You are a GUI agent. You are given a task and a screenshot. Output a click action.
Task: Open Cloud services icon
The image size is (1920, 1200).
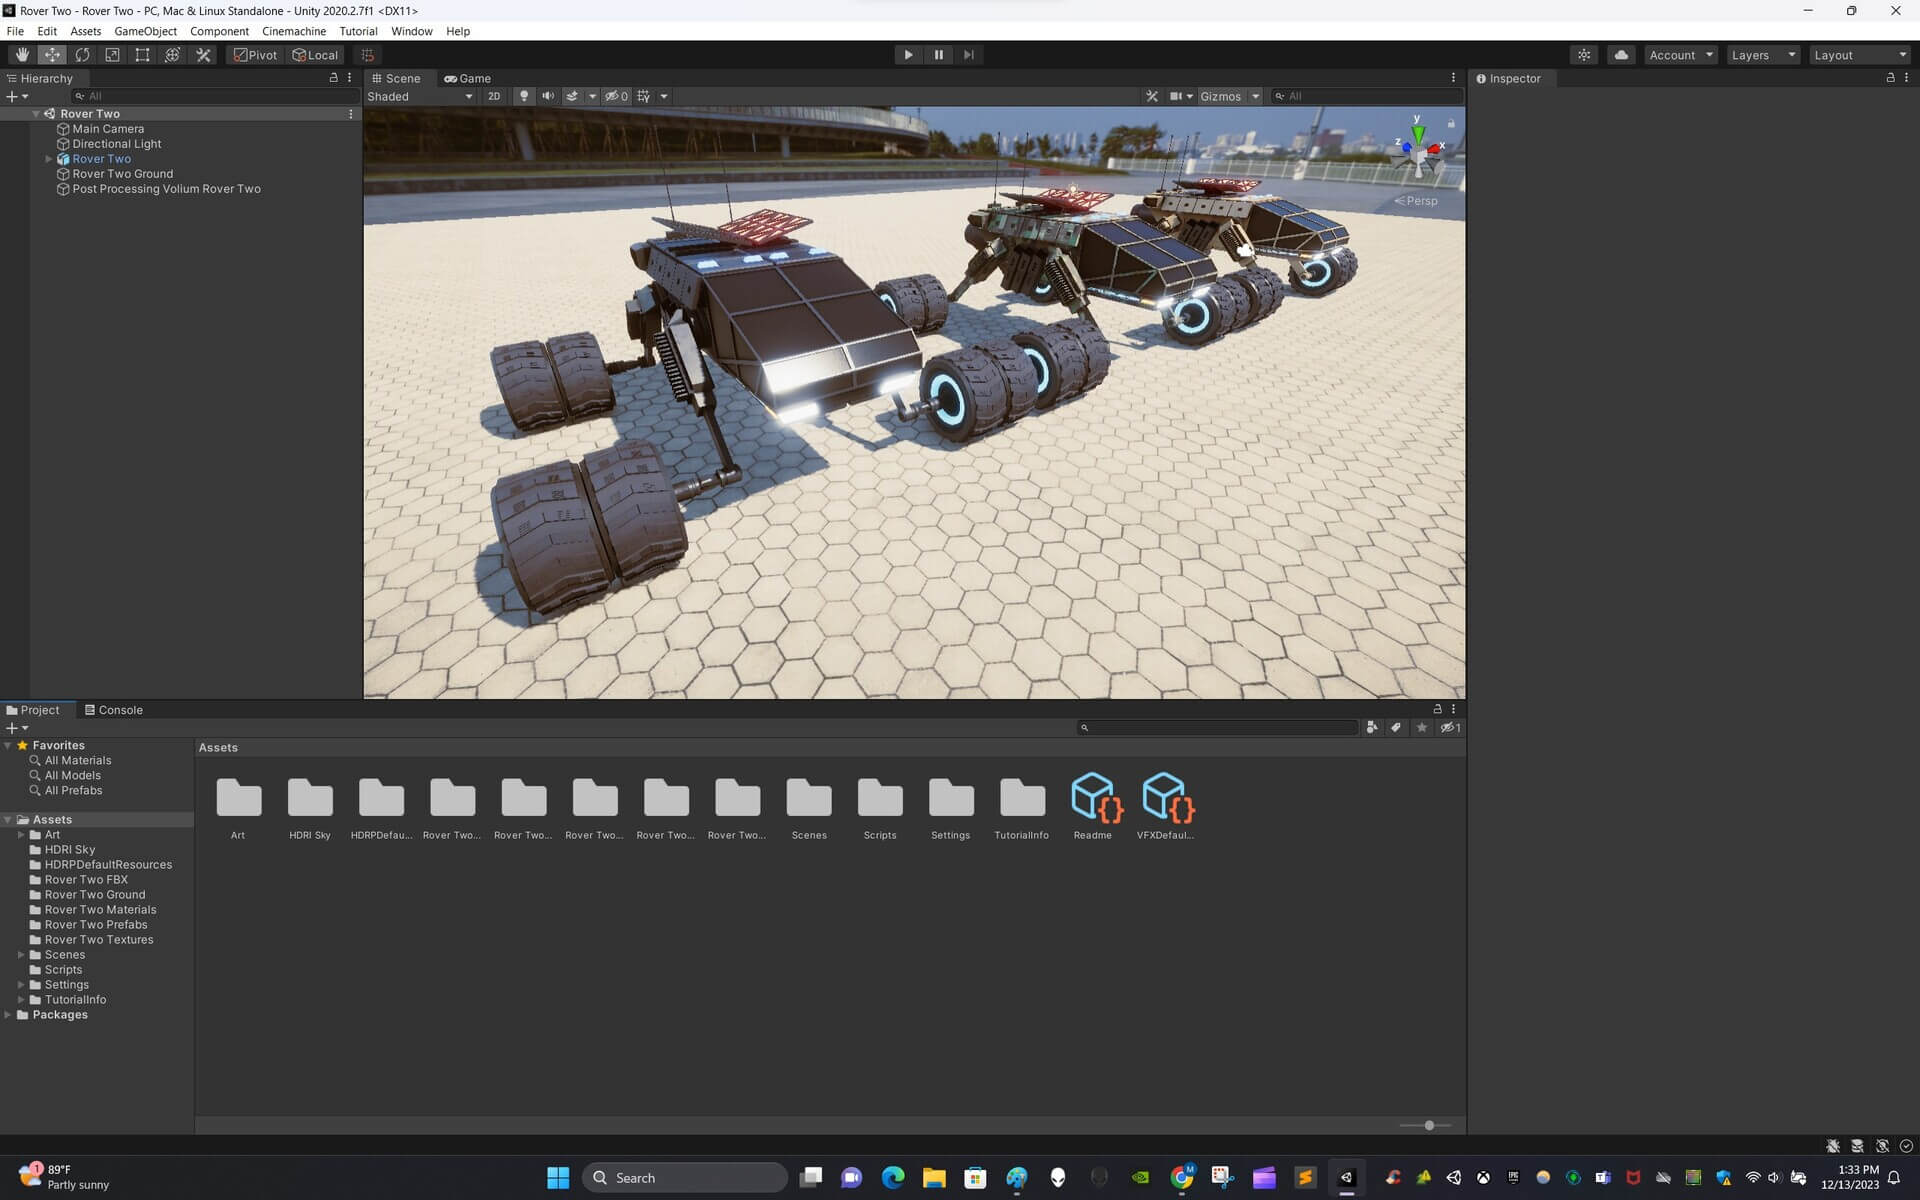[x=1621, y=55]
